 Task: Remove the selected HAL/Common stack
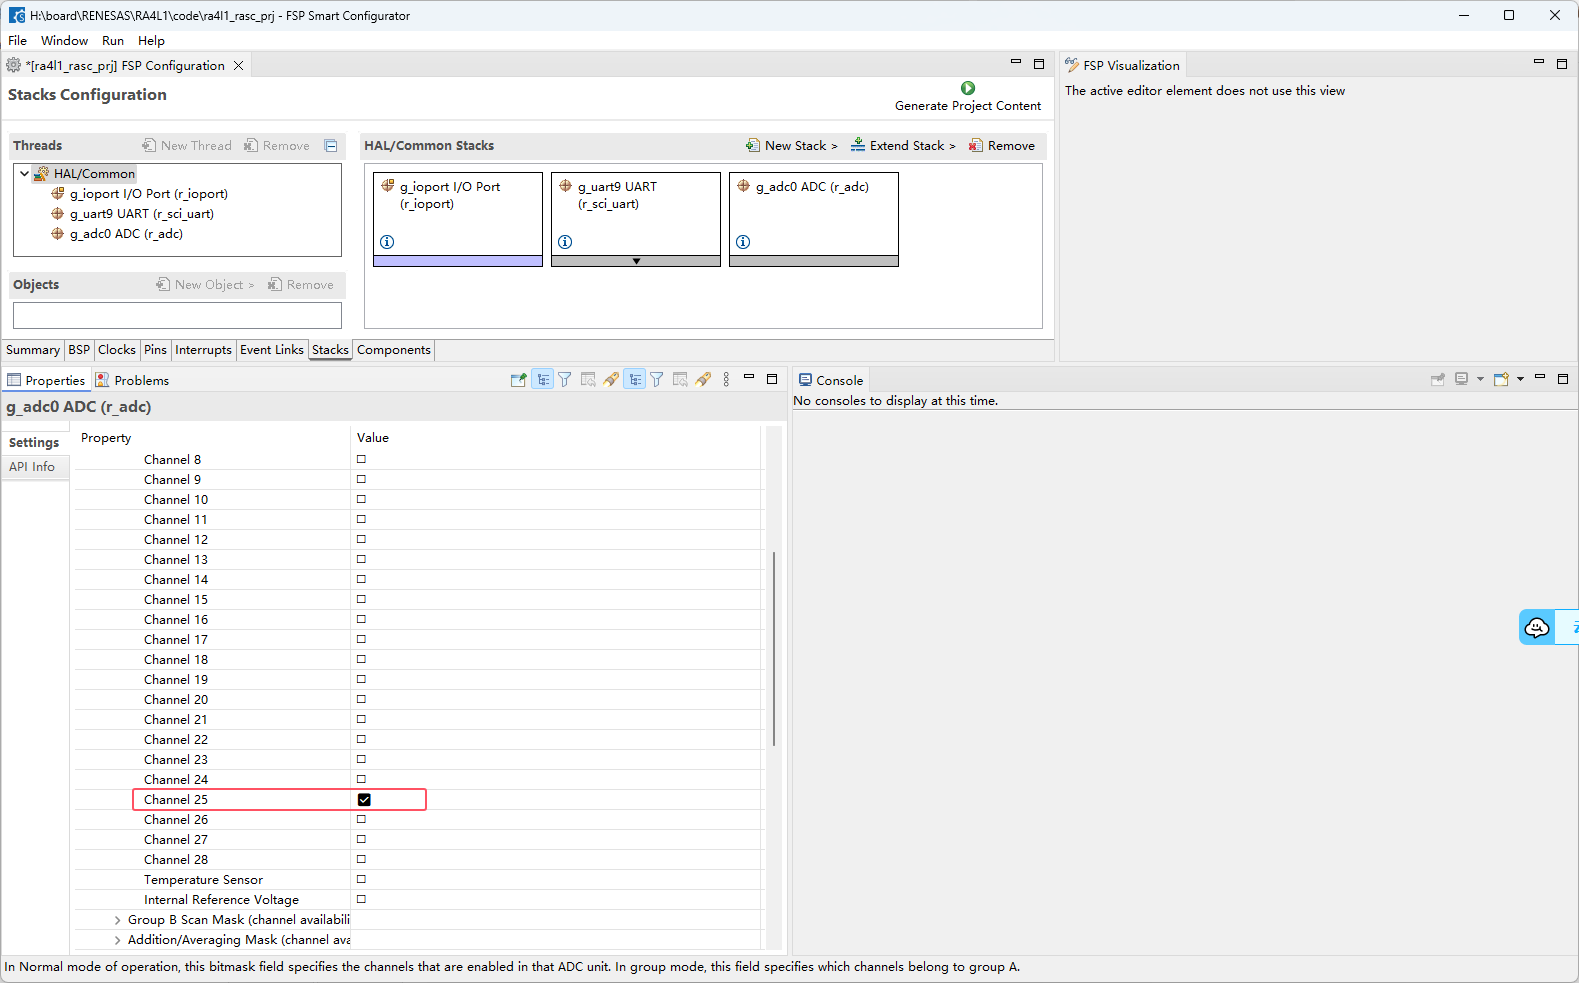tap(1002, 146)
